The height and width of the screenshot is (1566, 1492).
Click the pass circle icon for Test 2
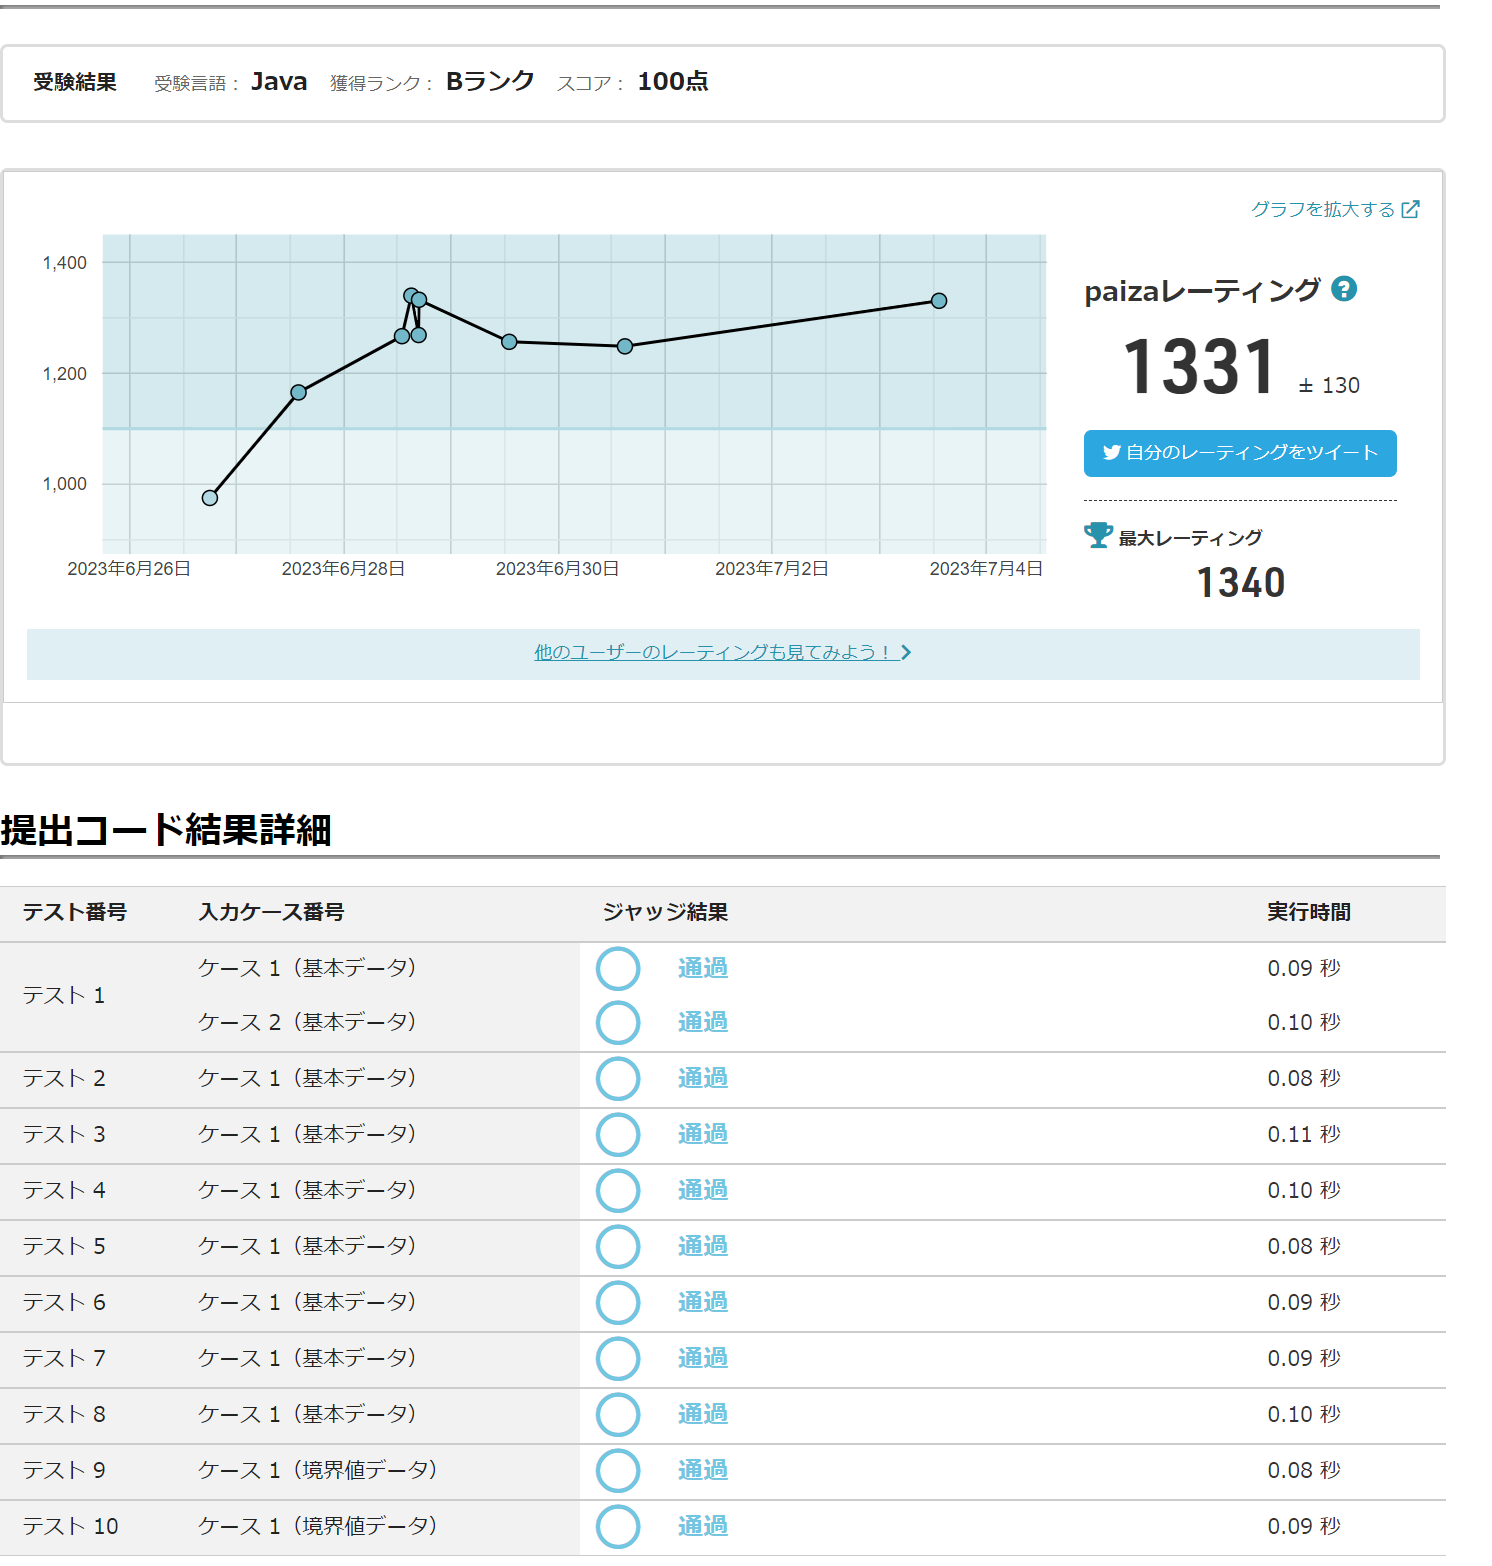[618, 1079]
